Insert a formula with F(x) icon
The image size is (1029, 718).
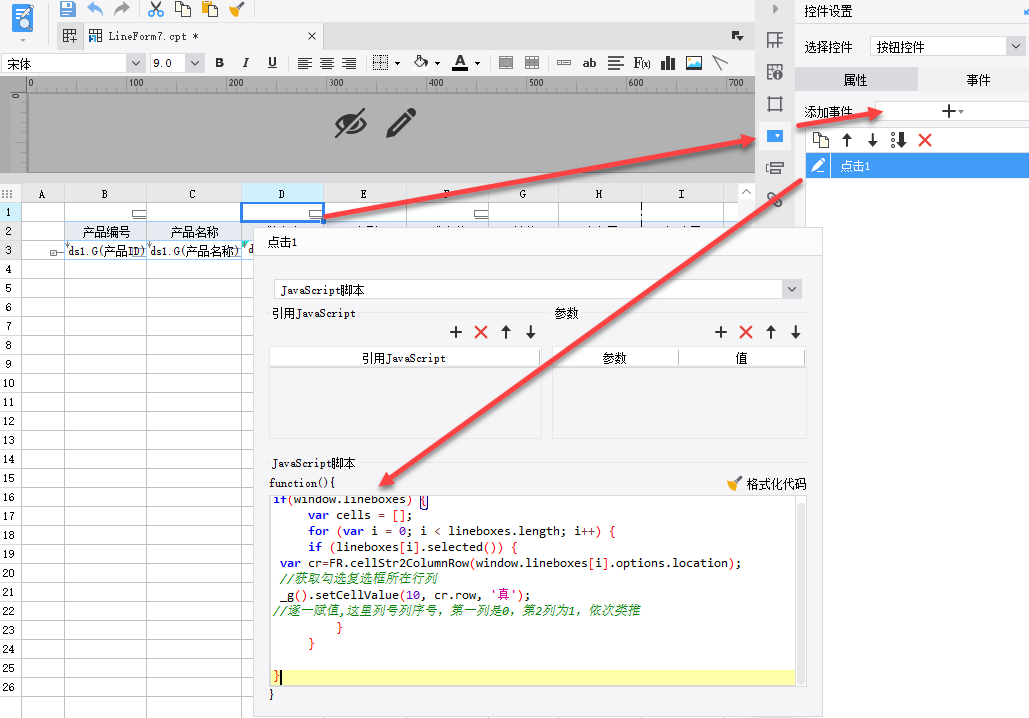point(642,63)
